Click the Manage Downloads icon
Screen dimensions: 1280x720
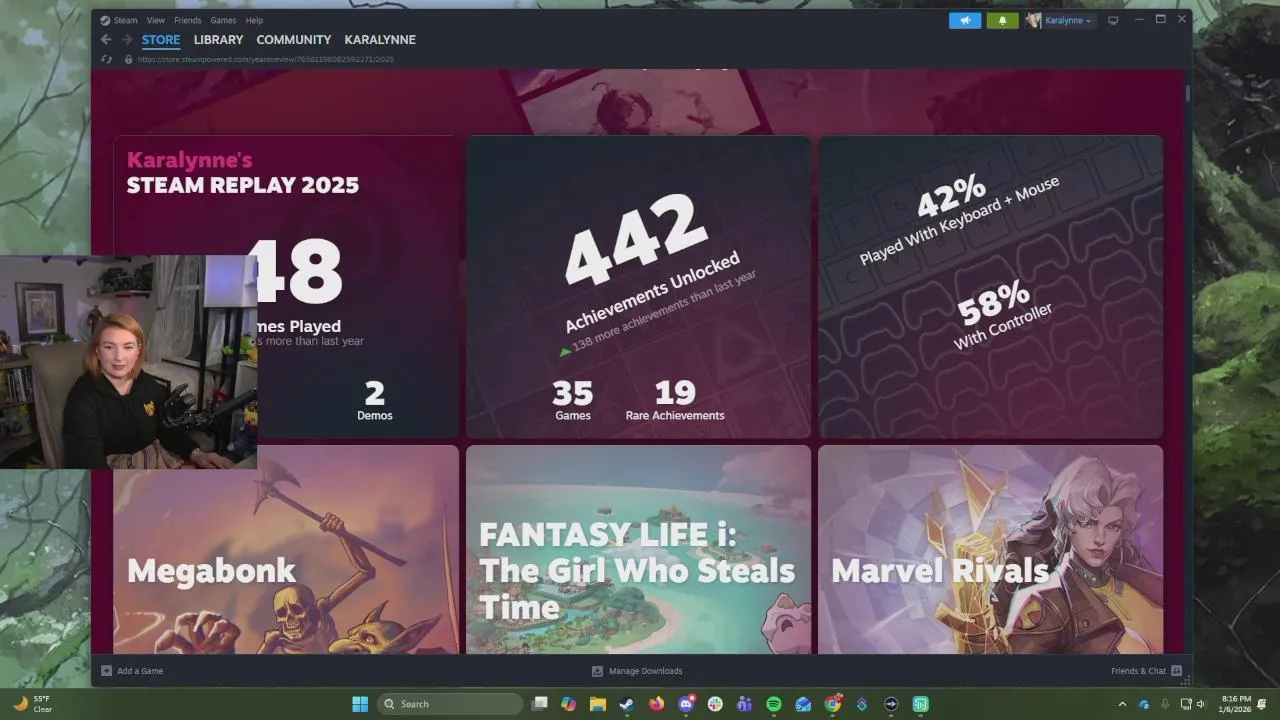point(597,671)
